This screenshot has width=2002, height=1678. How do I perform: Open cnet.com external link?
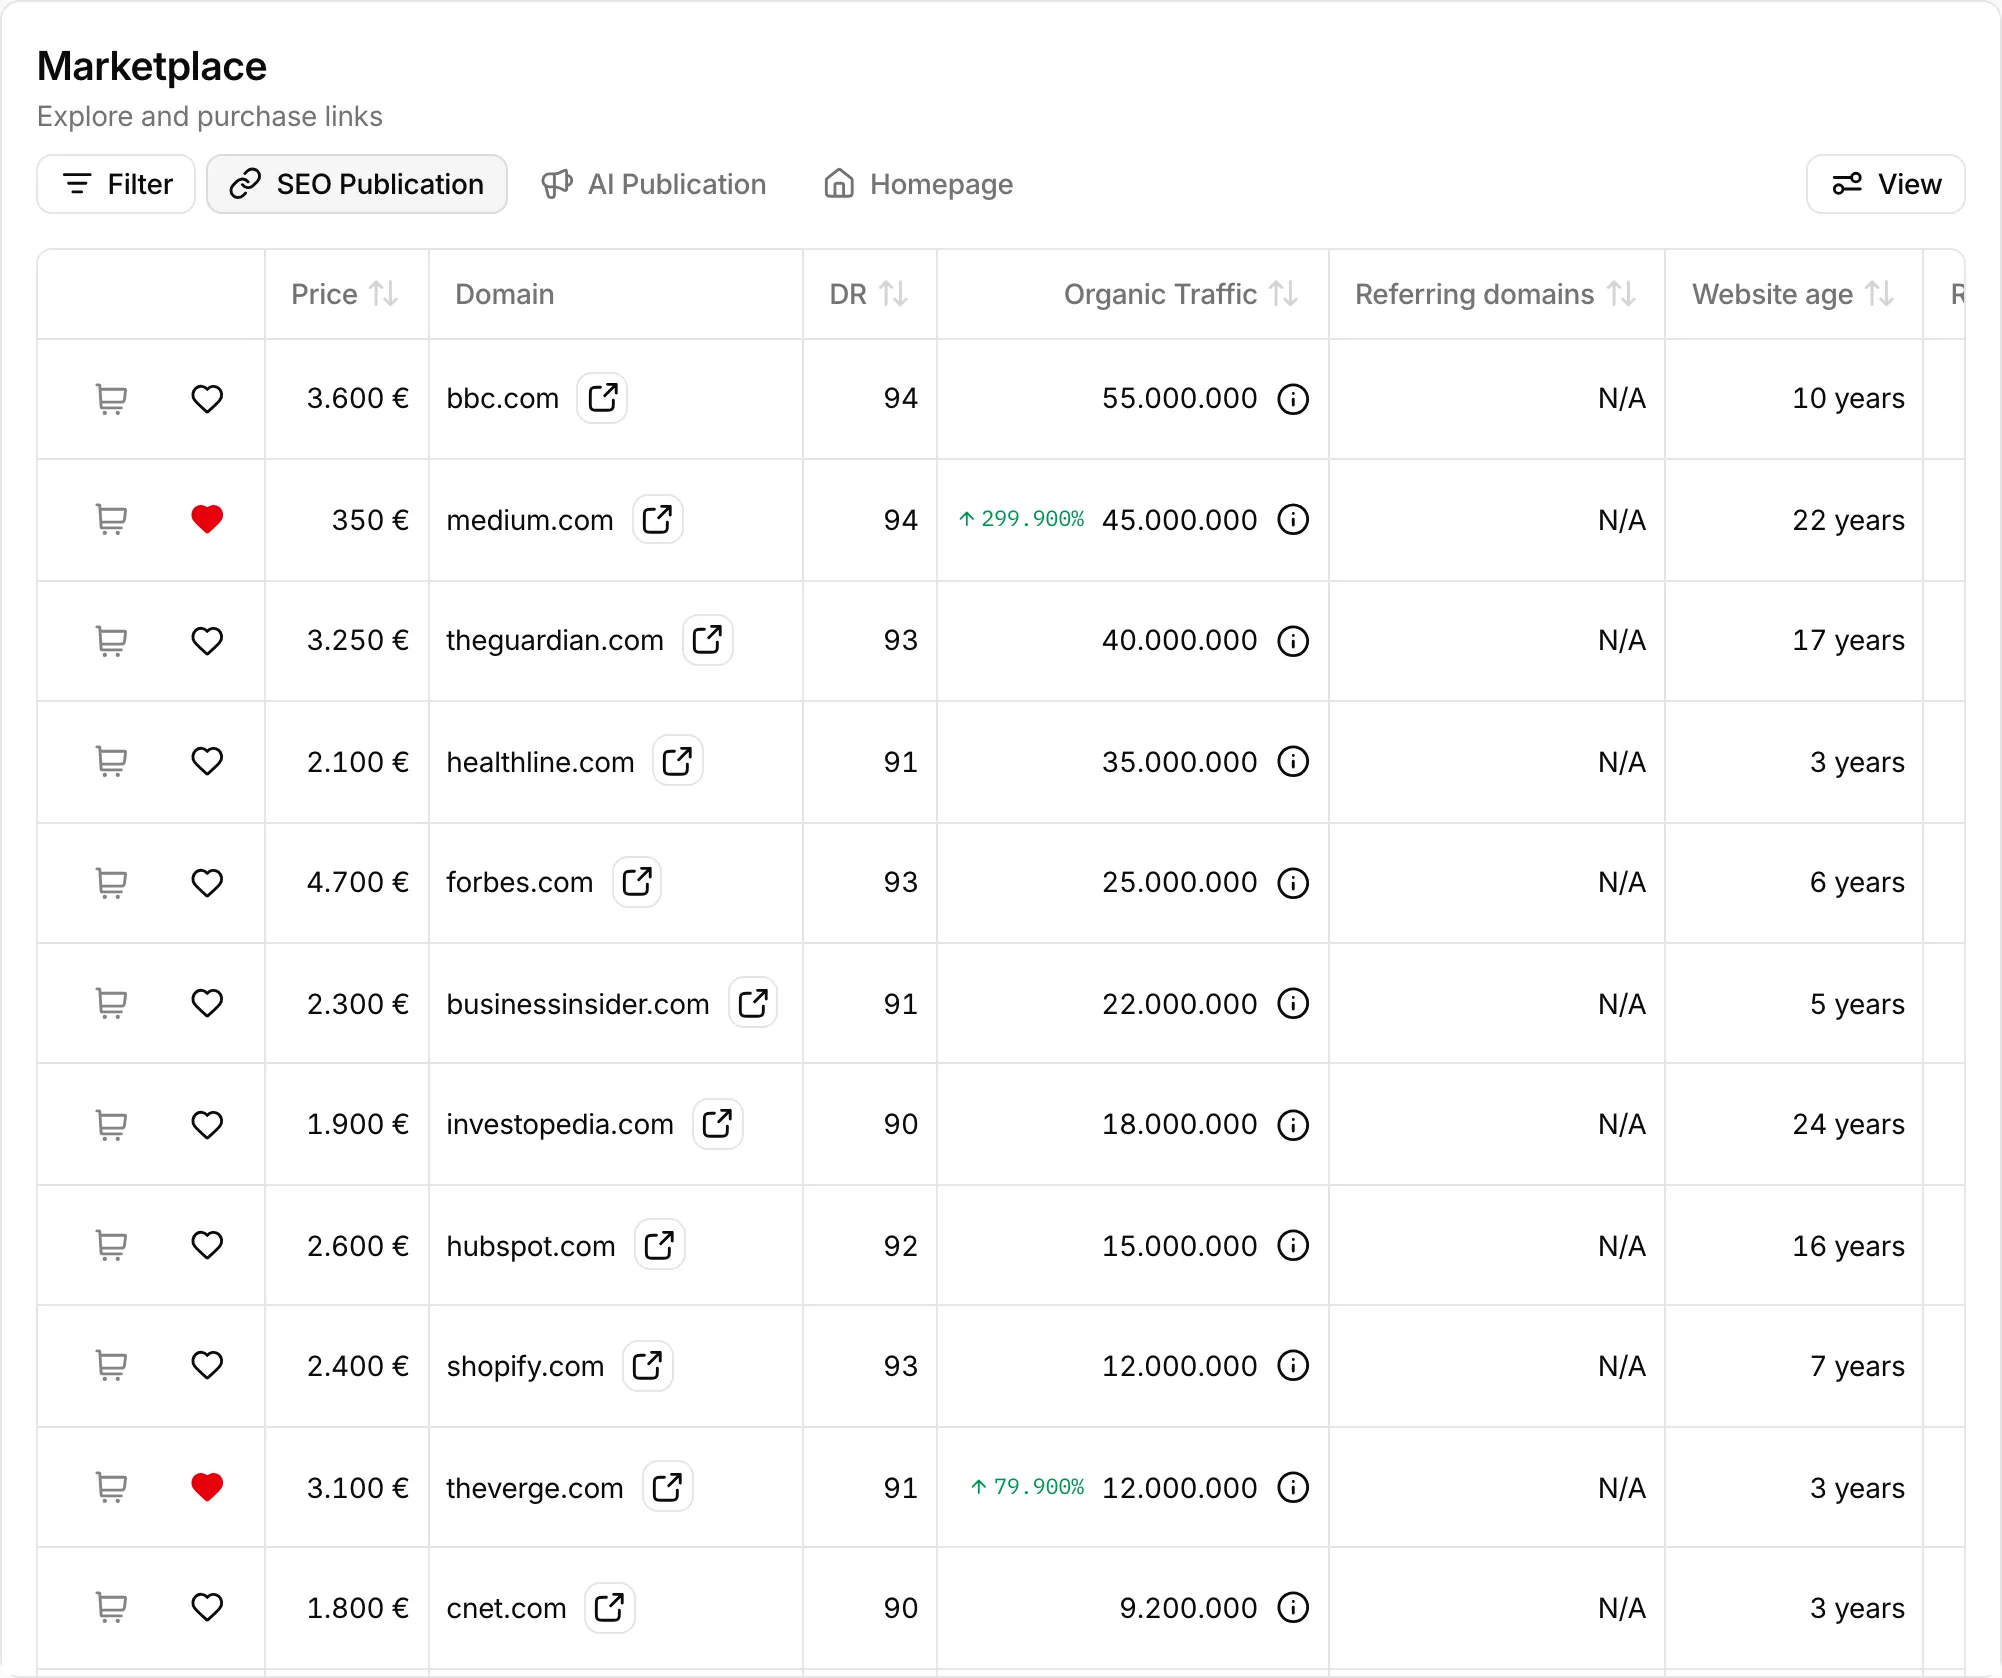coord(609,1608)
